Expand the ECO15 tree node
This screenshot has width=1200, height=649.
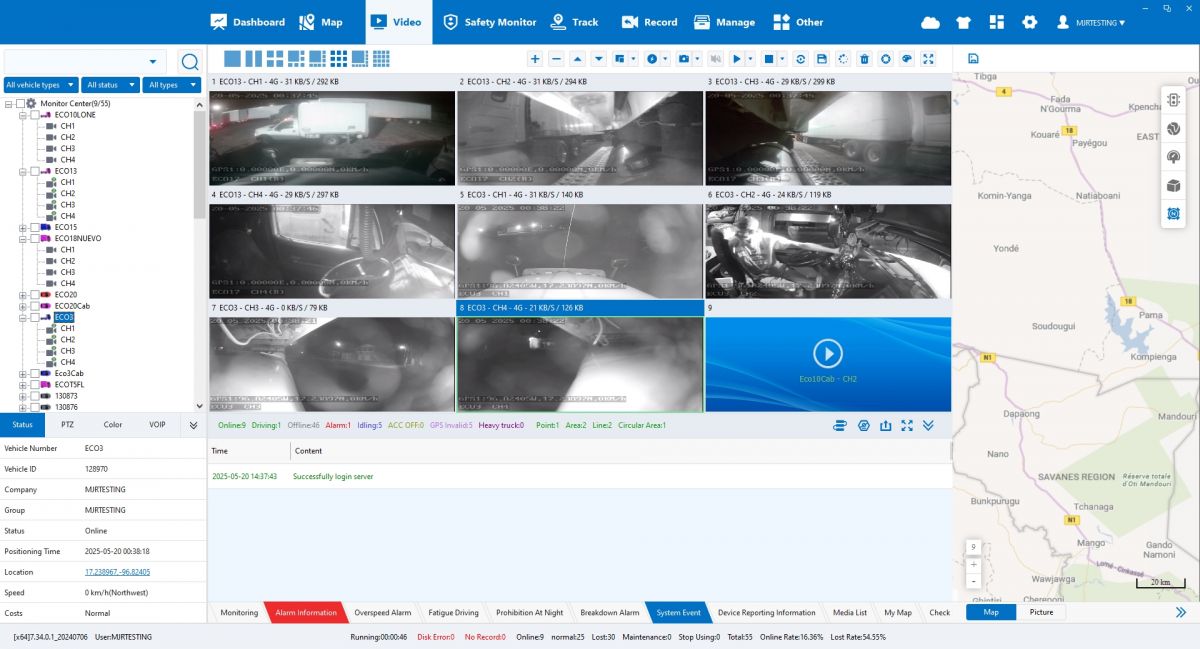tap(22, 228)
